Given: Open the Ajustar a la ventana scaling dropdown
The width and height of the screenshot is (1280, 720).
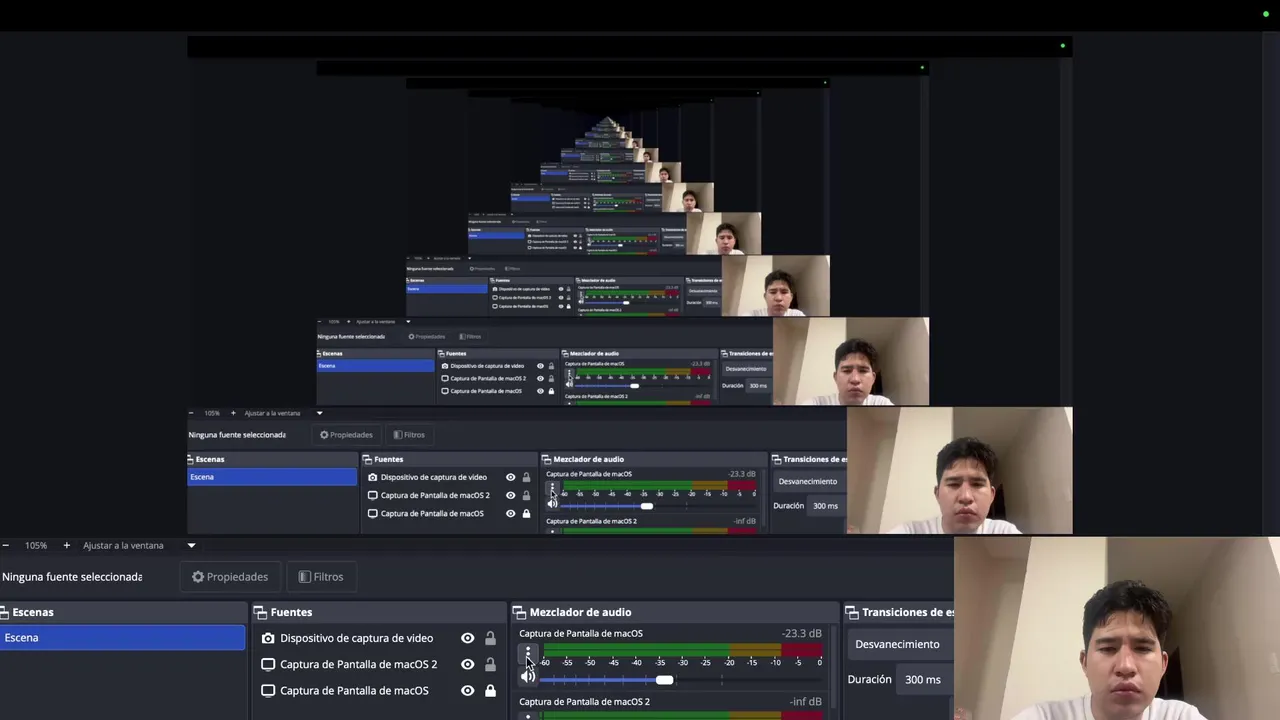Looking at the screenshot, I should point(123,545).
